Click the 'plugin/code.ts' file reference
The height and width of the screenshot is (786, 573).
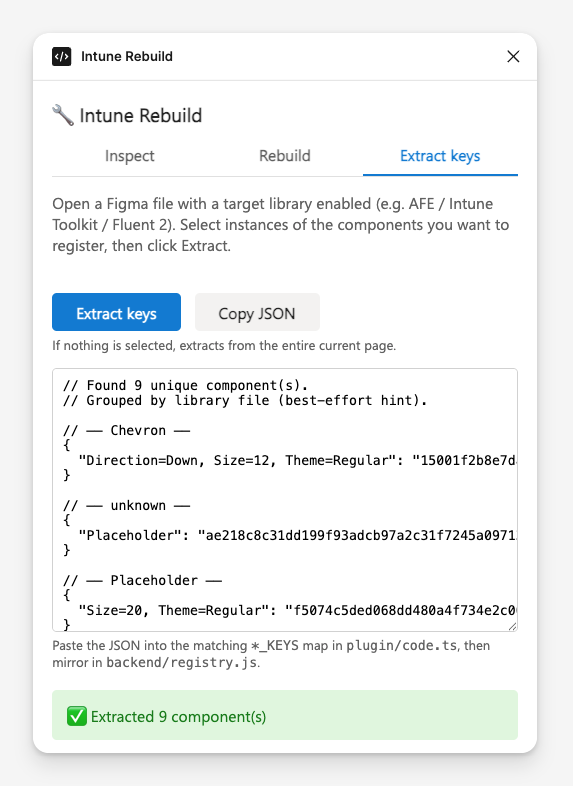pos(402,645)
